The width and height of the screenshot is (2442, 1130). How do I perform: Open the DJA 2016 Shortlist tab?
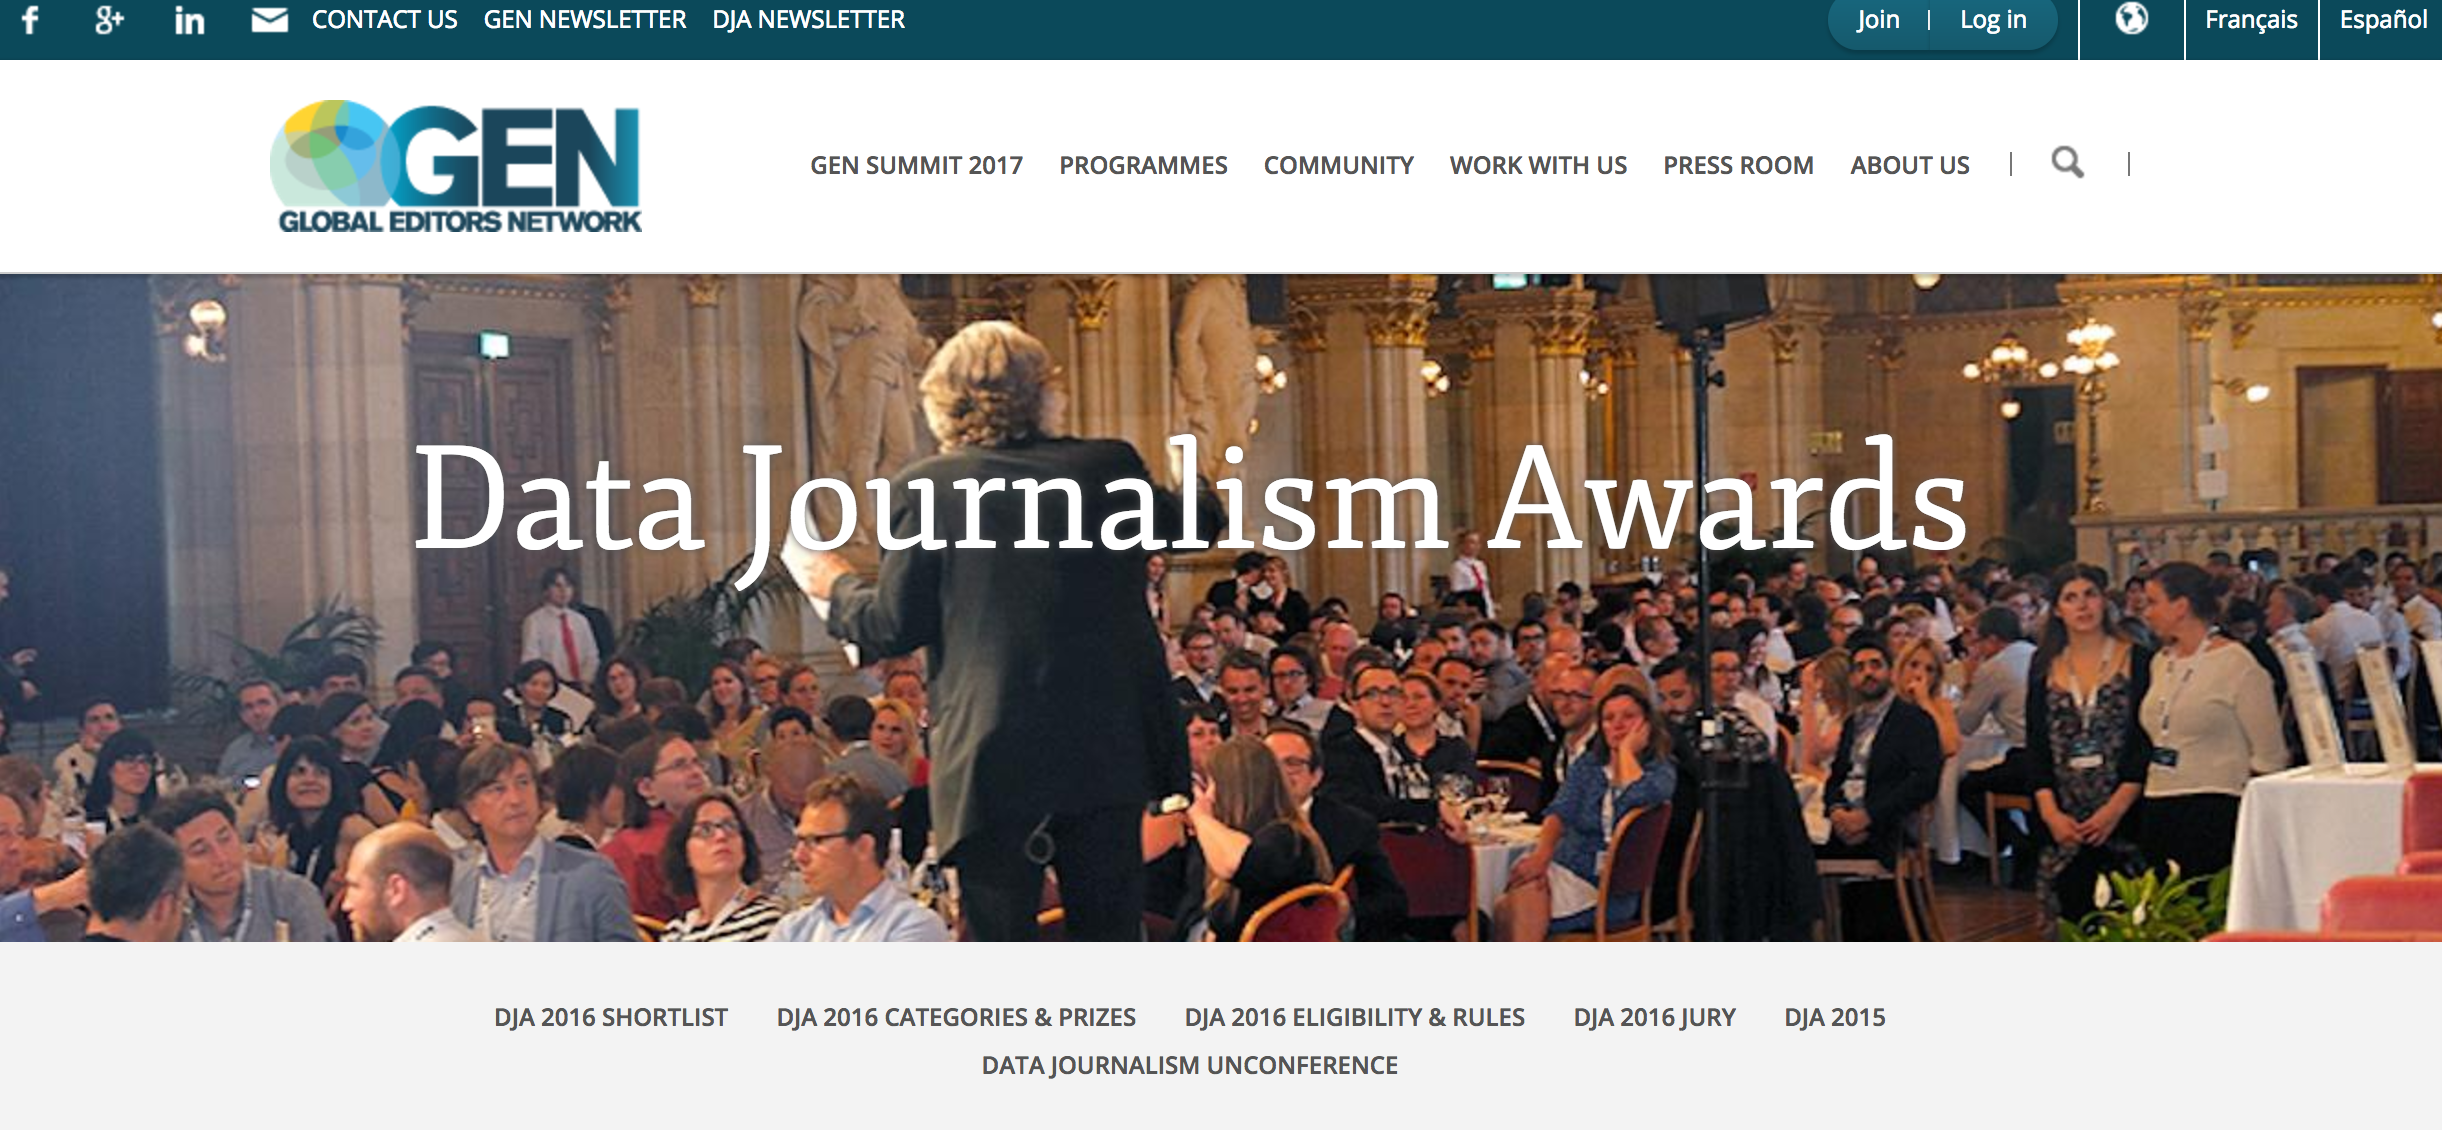(x=611, y=1017)
